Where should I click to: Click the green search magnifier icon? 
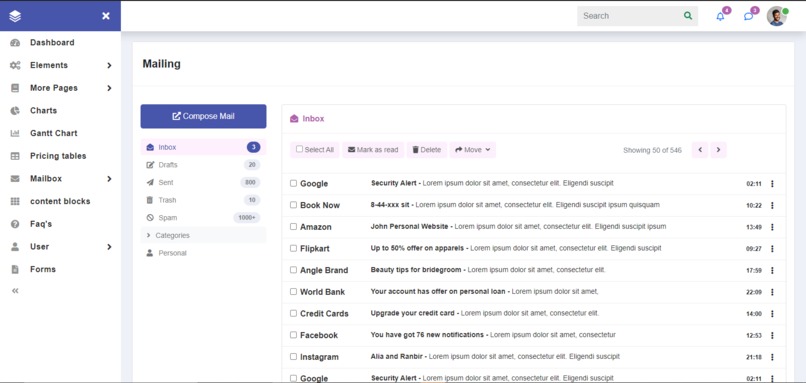688,16
